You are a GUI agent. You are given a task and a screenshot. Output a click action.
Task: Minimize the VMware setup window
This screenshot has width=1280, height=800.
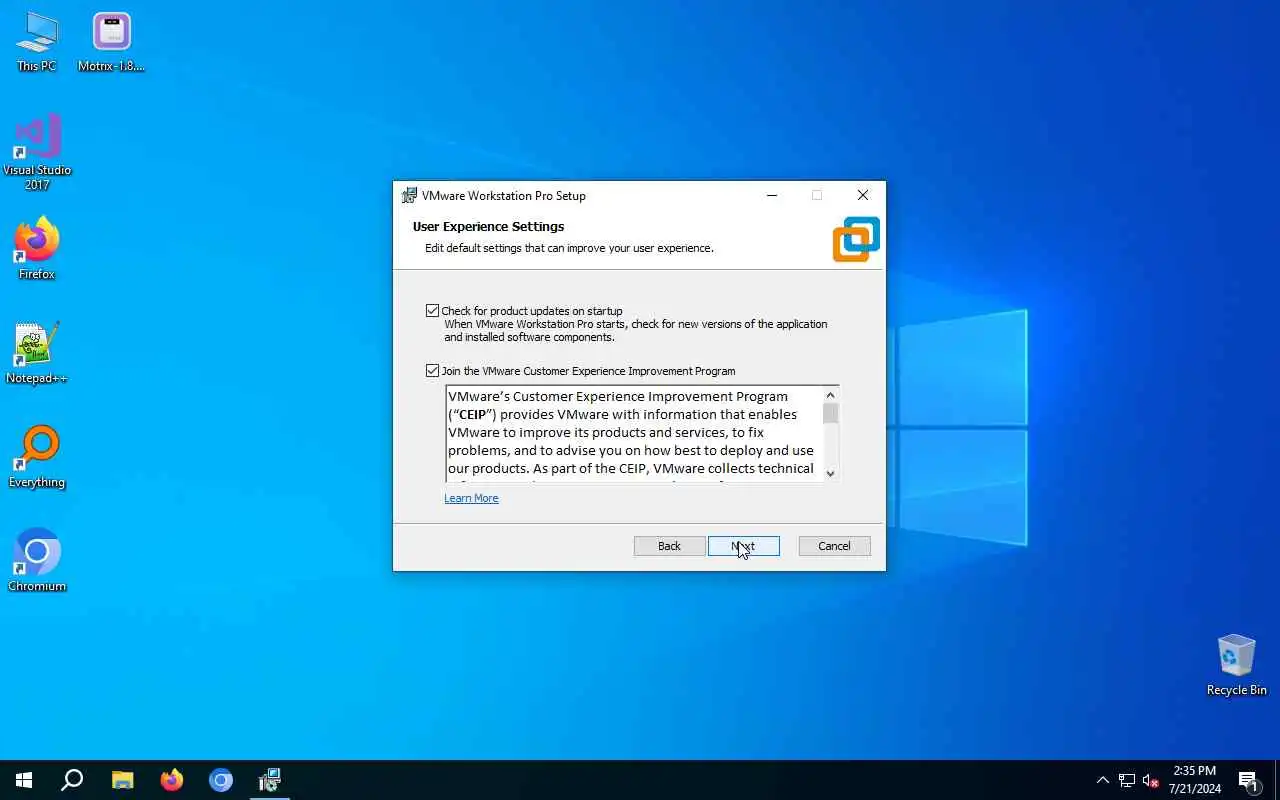click(x=772, y=195)
